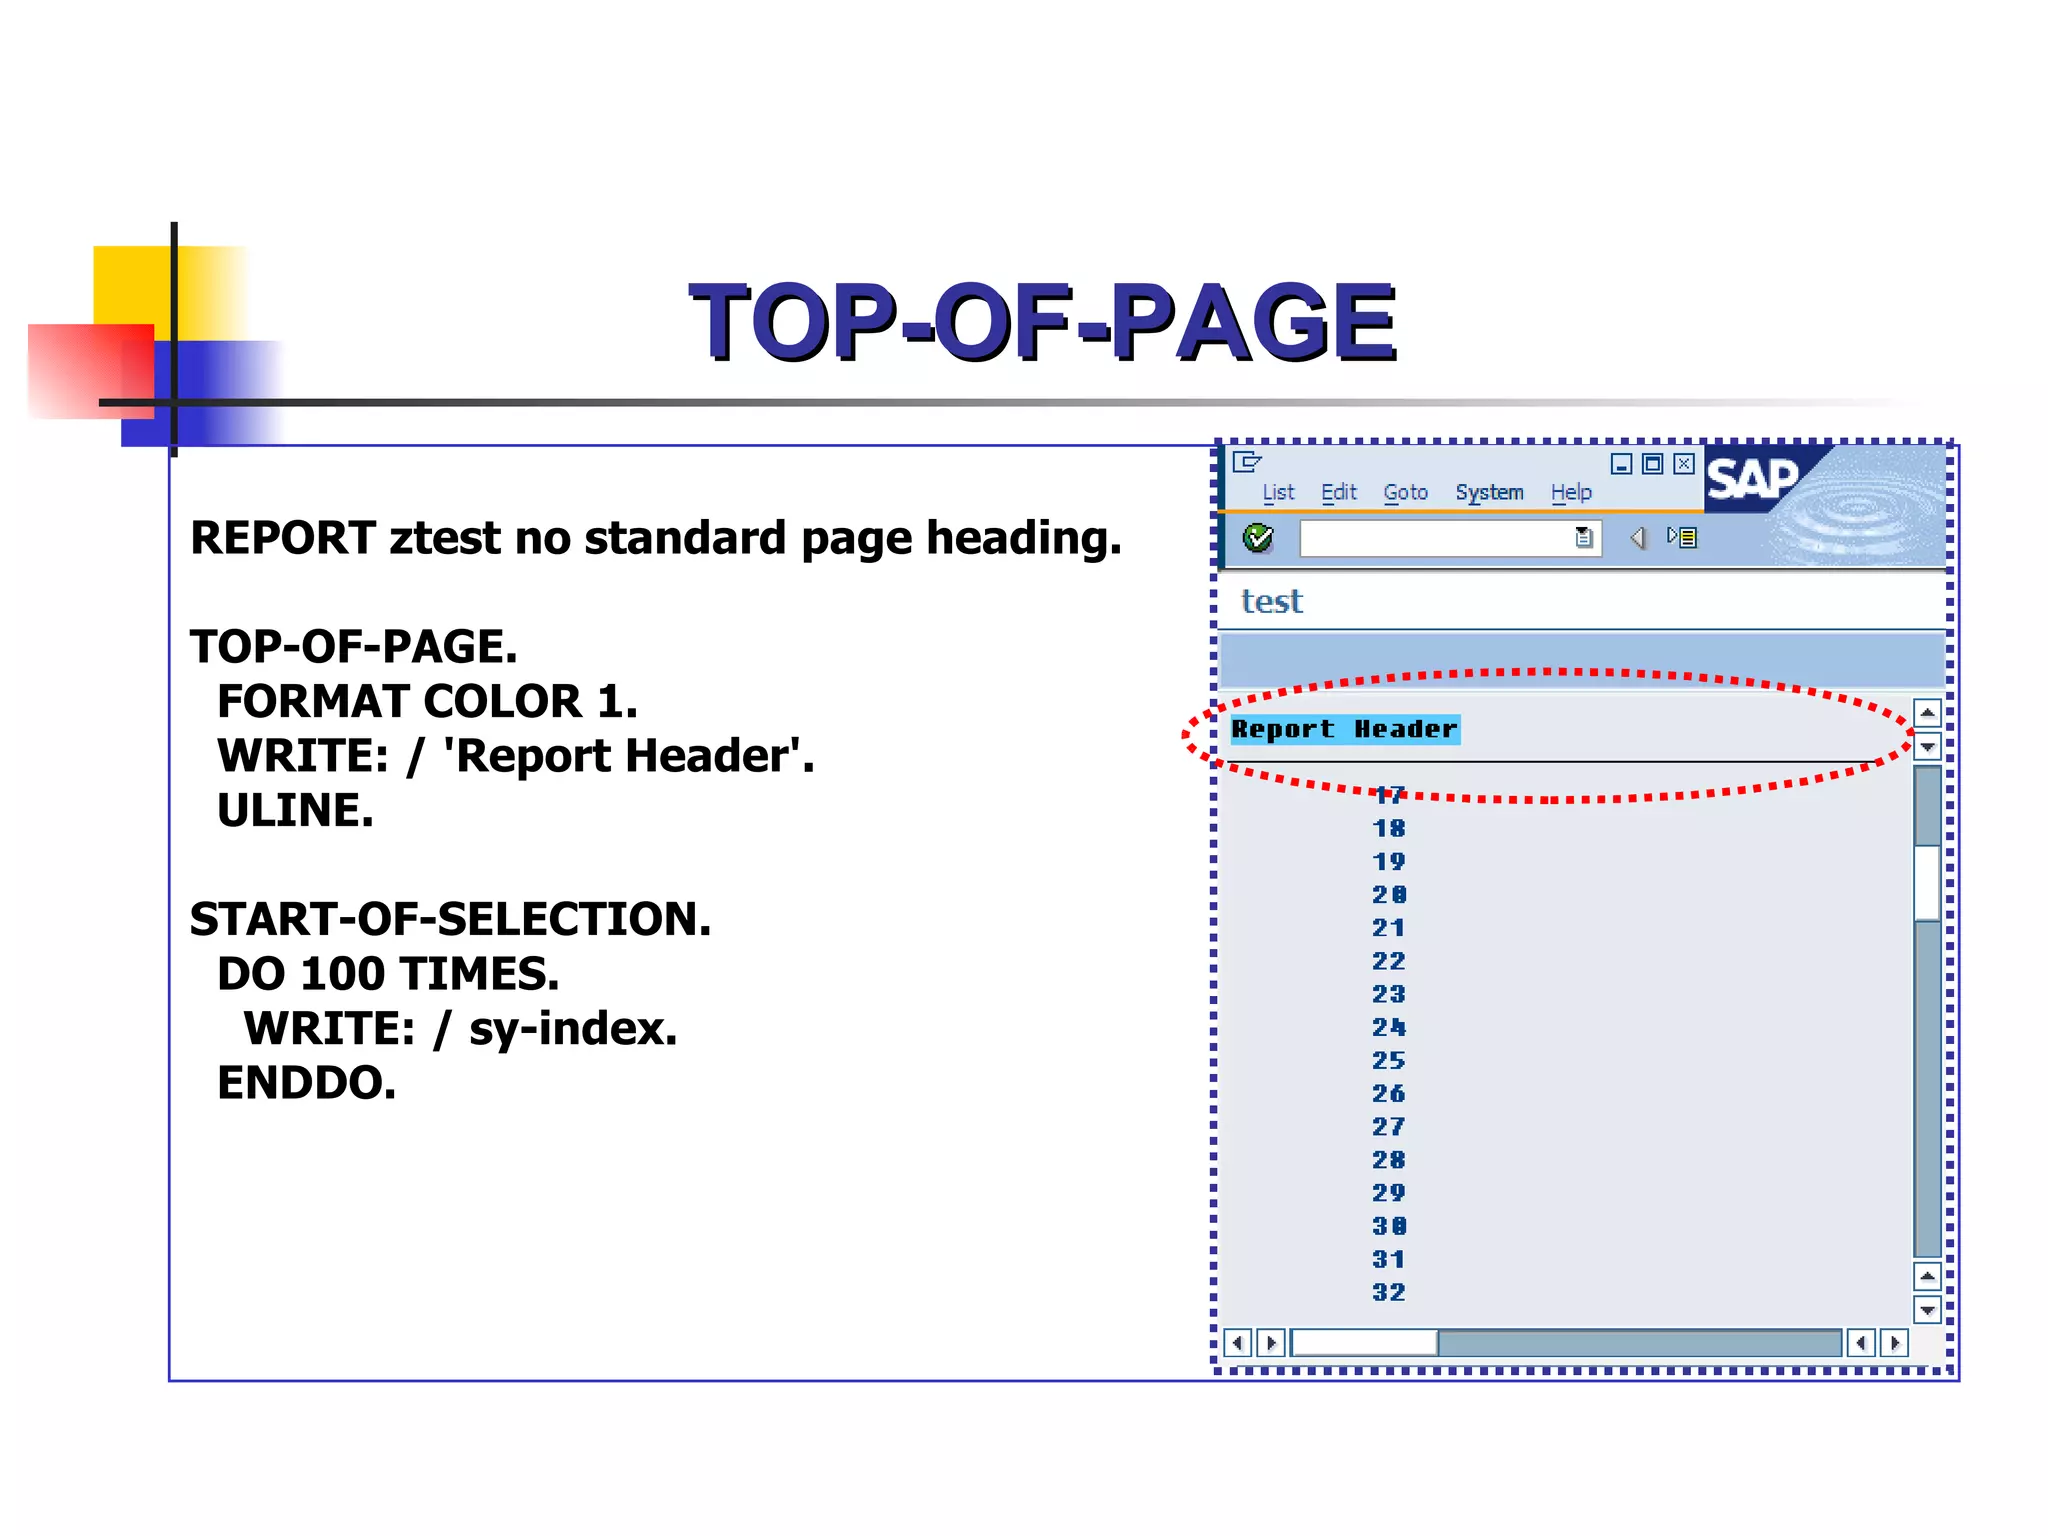
Task: Open the System menu
Action: 1489,492
